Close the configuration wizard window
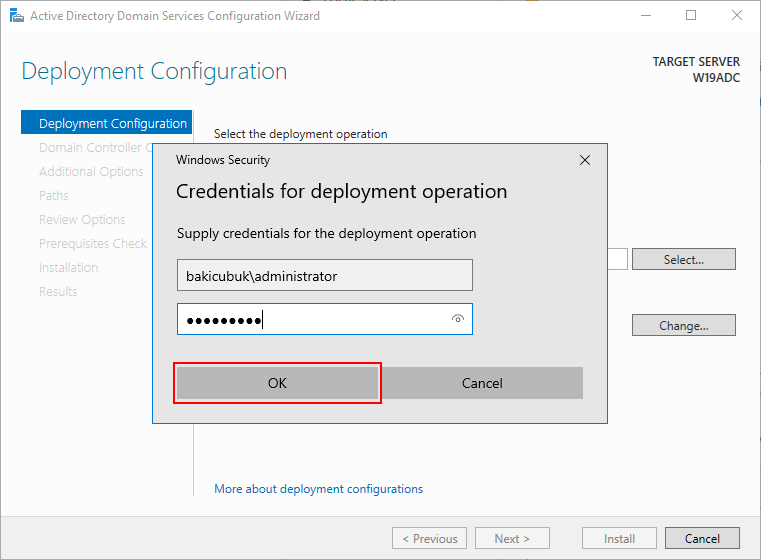 click(737, 16)
